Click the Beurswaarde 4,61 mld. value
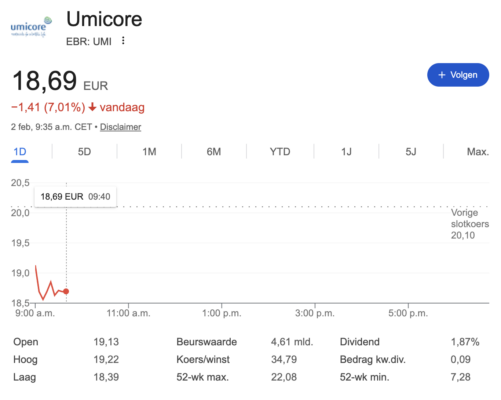Viewport: 501px width, 400px height. pos(292,342)
